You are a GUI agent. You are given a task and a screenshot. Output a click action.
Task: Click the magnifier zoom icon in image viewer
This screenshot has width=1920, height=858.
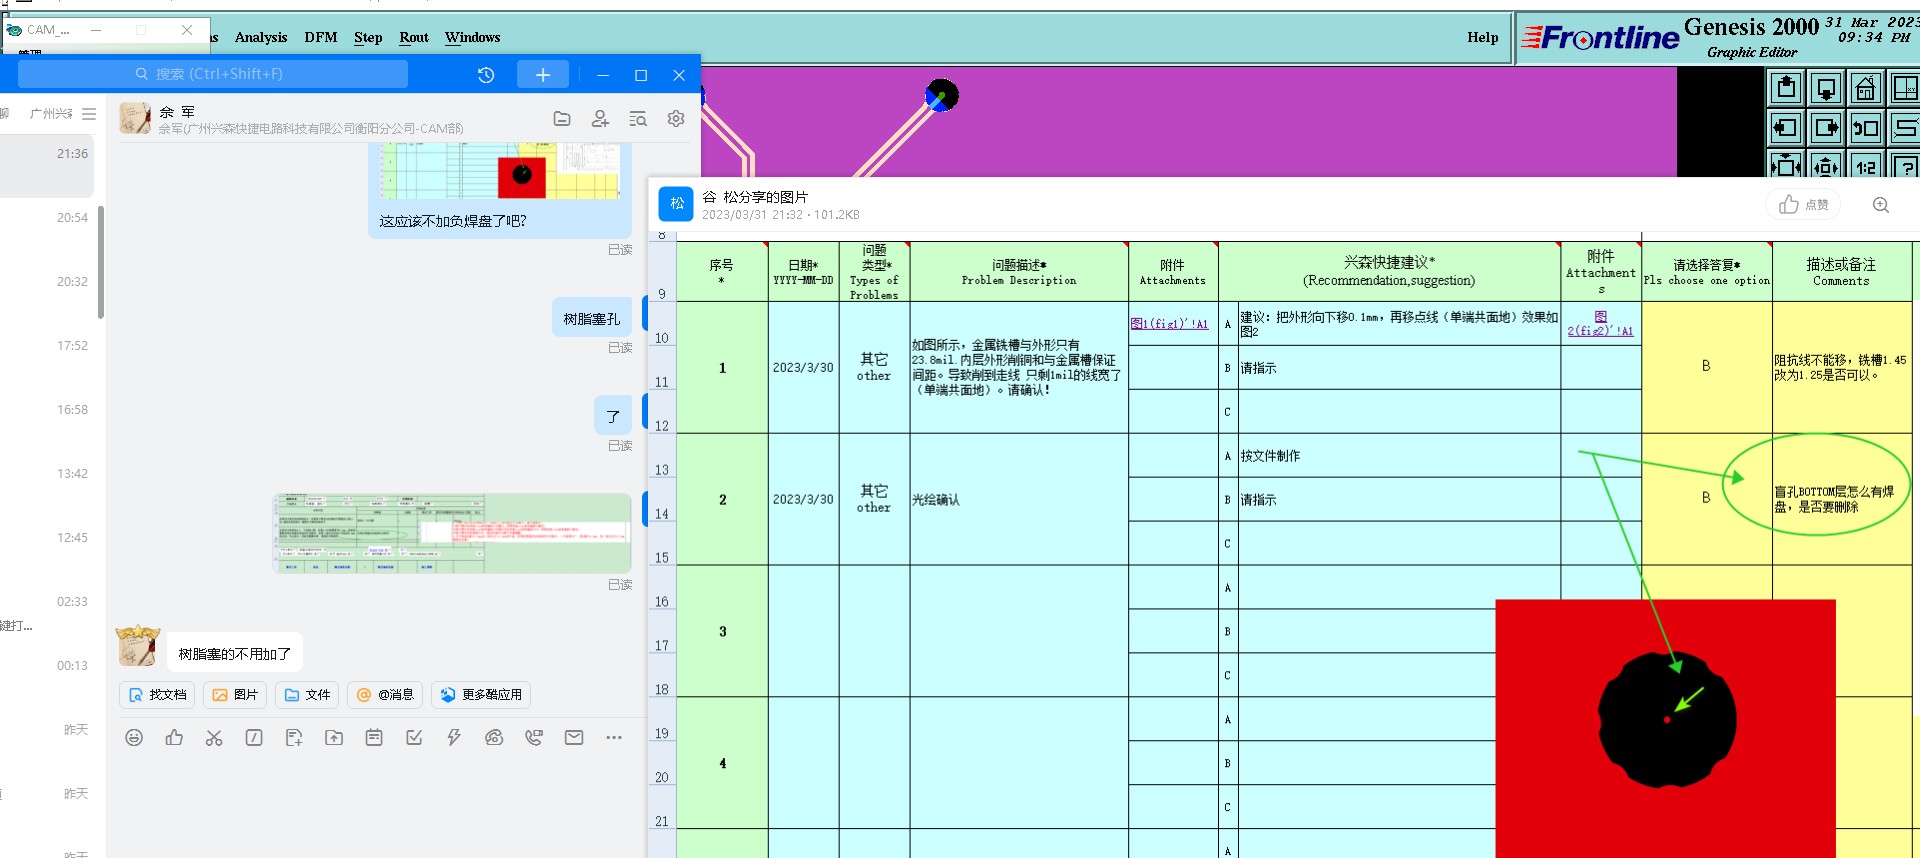1881,205
